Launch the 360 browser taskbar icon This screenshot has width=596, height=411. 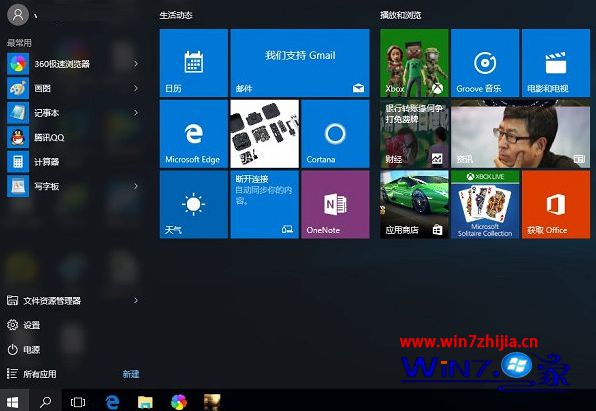(x=179, y=401)
